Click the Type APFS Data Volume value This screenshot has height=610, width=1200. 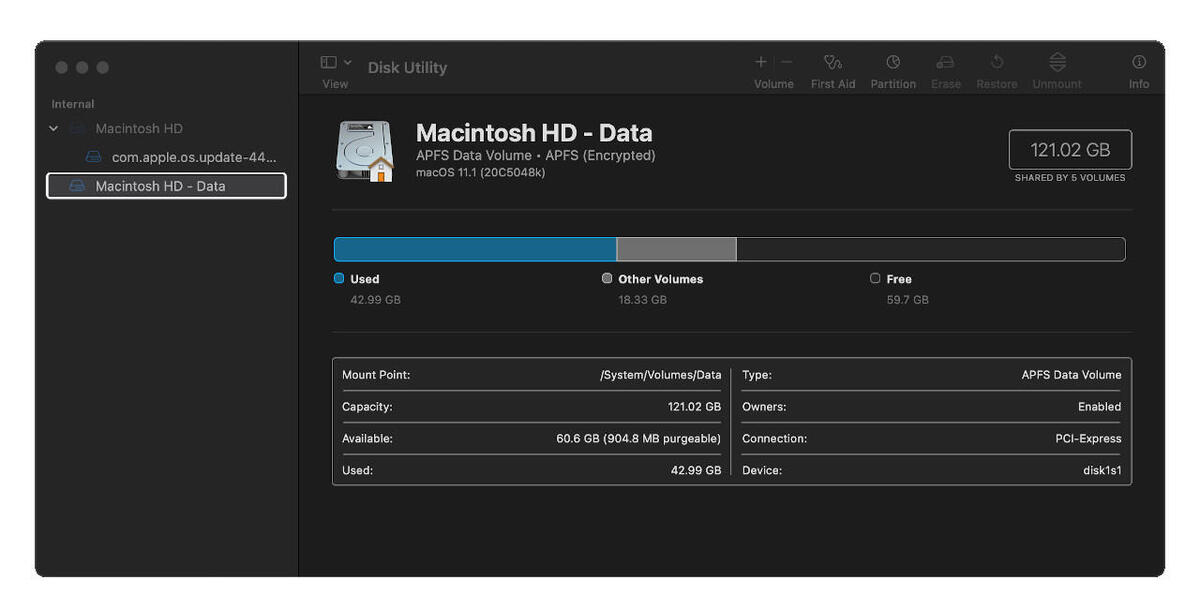pyautogui.click(x=1072, y=375)
